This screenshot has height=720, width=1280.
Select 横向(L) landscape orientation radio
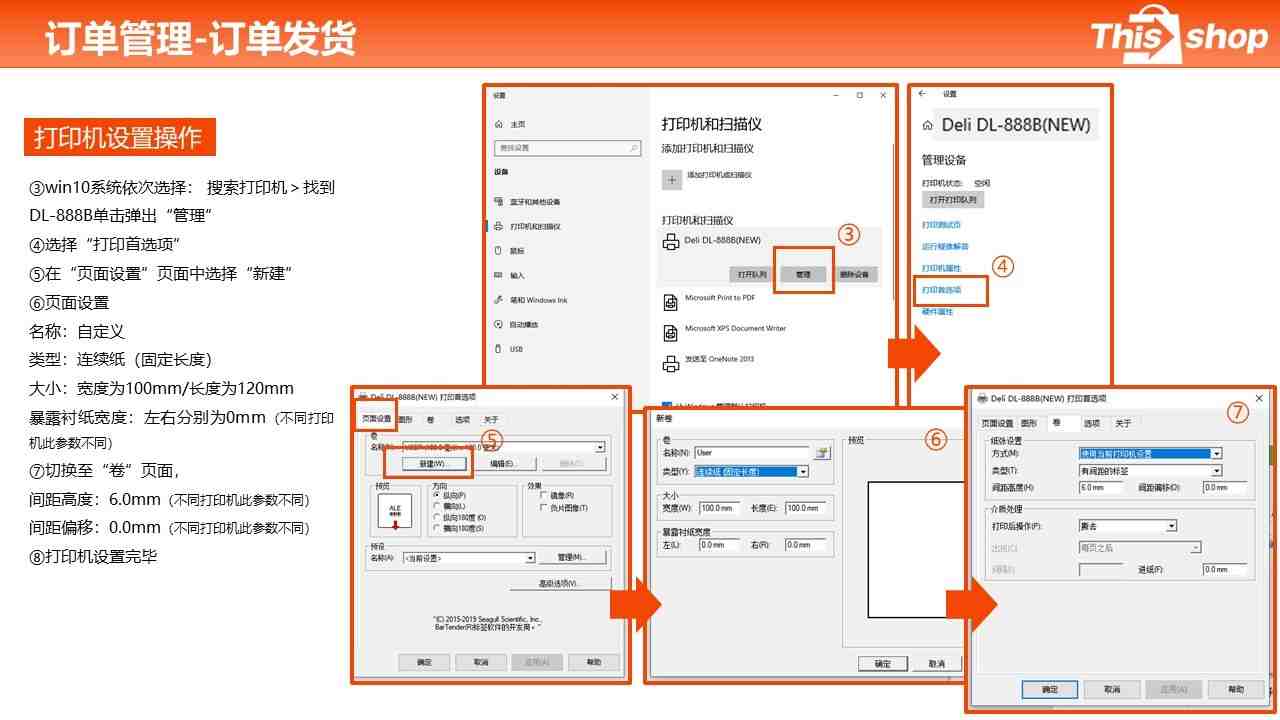tap(436, 506)
